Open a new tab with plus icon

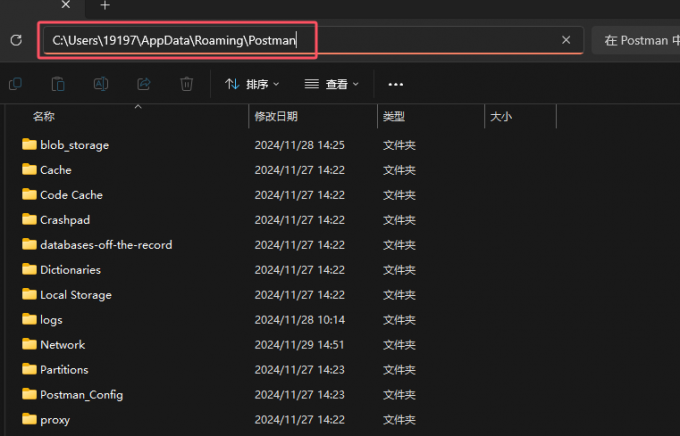click(x=105, y=5)
